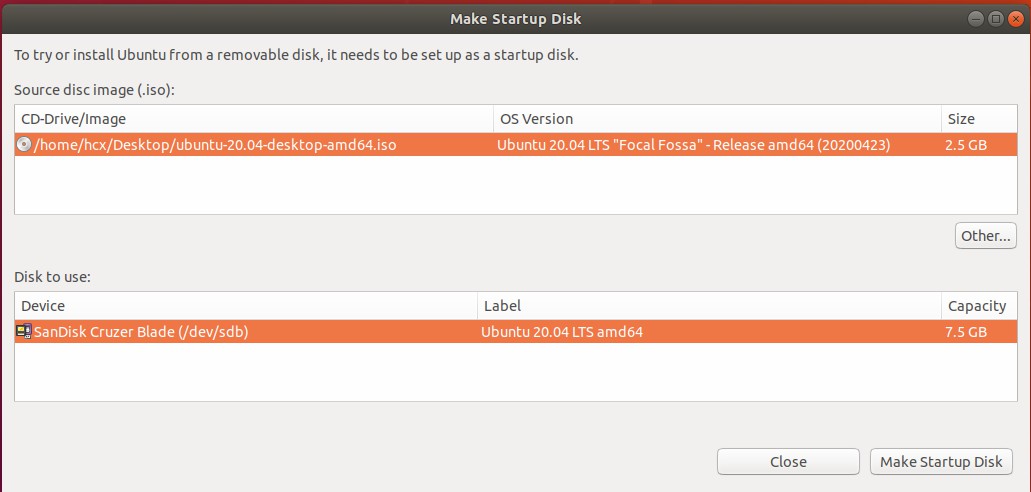The height and width of the screenshot is (492, 1031).
Task: Click the USB drive icon for SanDisk
Action: (24, 332)
